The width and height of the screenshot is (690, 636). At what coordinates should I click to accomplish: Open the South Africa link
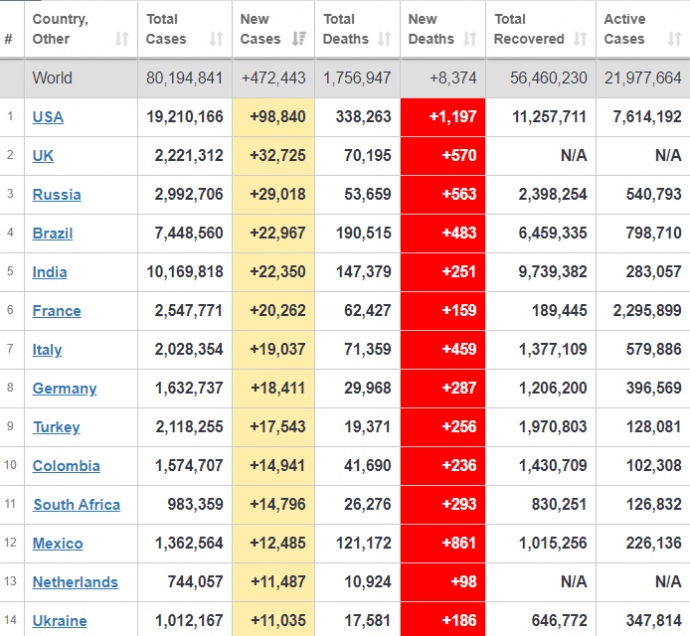click(x=77, y=505)
